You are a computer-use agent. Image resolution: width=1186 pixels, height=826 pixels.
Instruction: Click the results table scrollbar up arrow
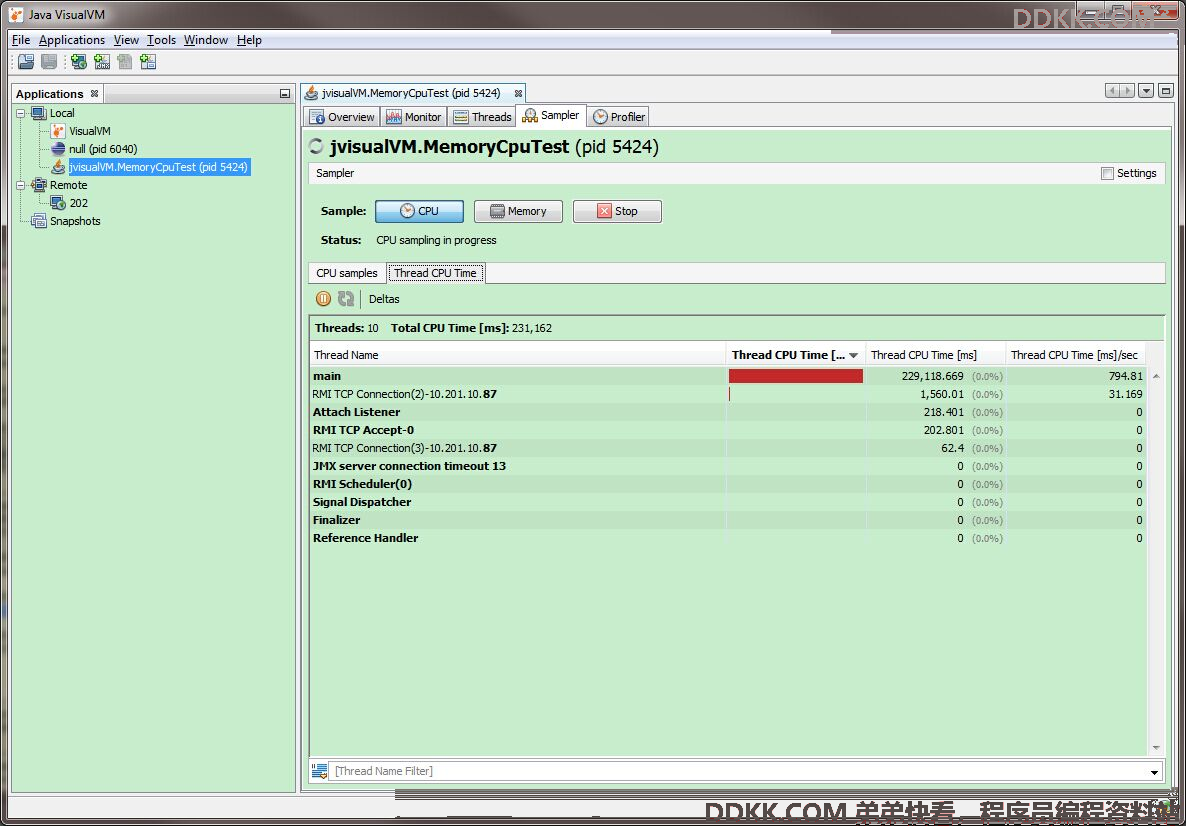[1156, 376]
